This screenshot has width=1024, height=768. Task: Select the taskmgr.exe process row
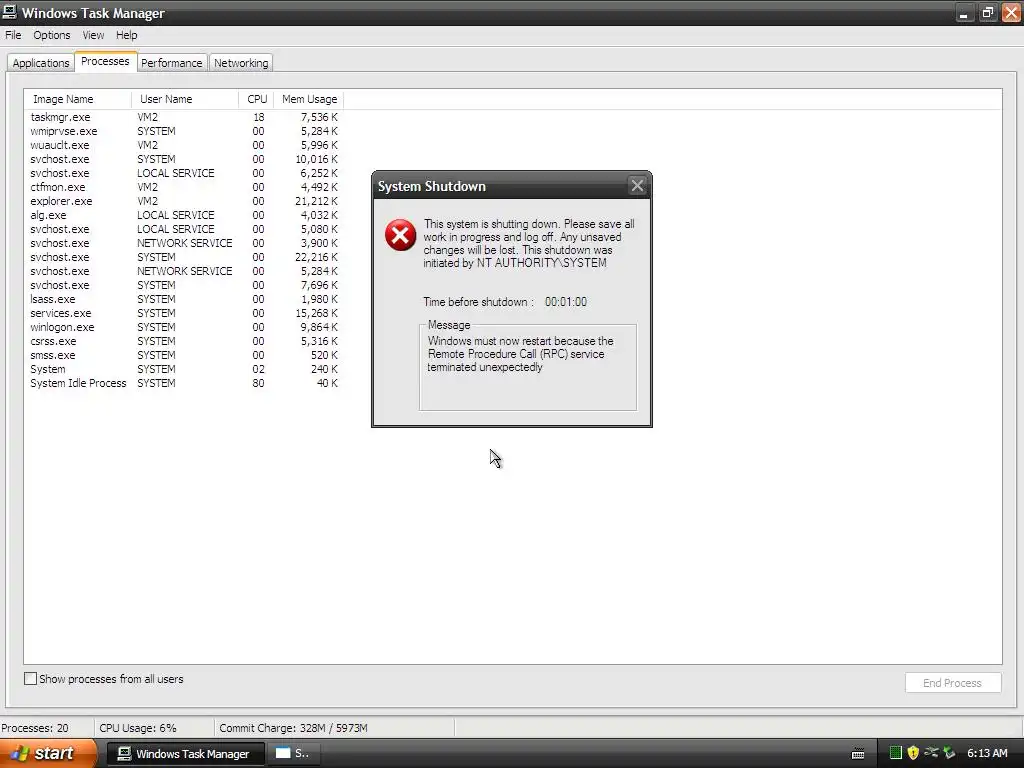pyautogui.click(x=184, y=117)
